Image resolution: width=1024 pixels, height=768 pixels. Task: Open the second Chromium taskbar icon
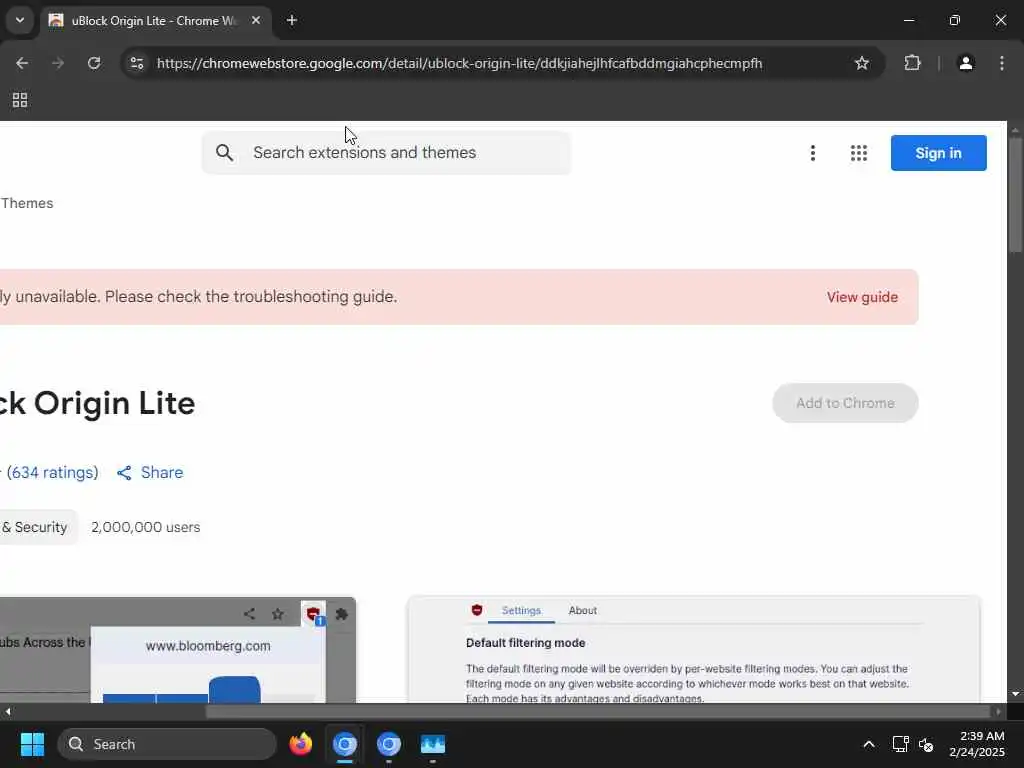(x=389, y=744)
